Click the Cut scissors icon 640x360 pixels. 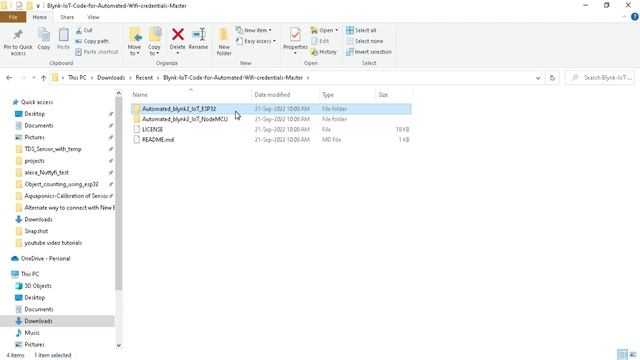79,30
